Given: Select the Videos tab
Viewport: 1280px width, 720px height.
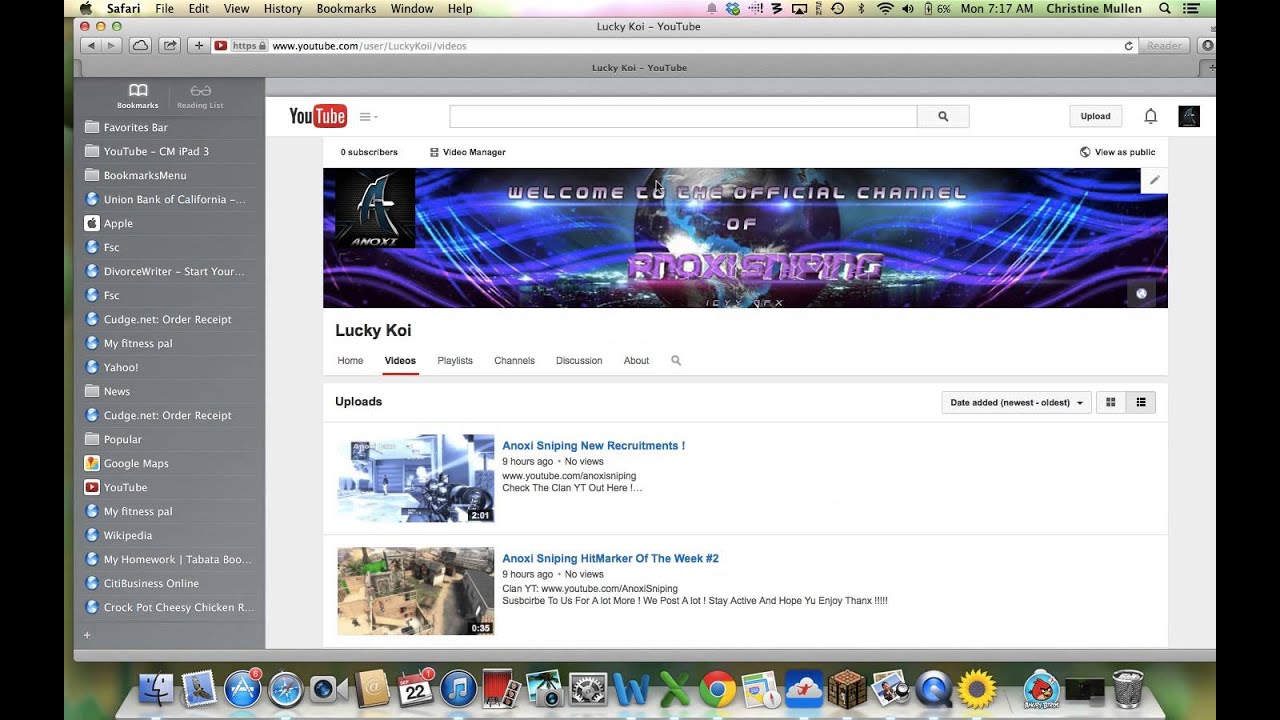Looking at the screenshot, I should click(x=400, y=360).
